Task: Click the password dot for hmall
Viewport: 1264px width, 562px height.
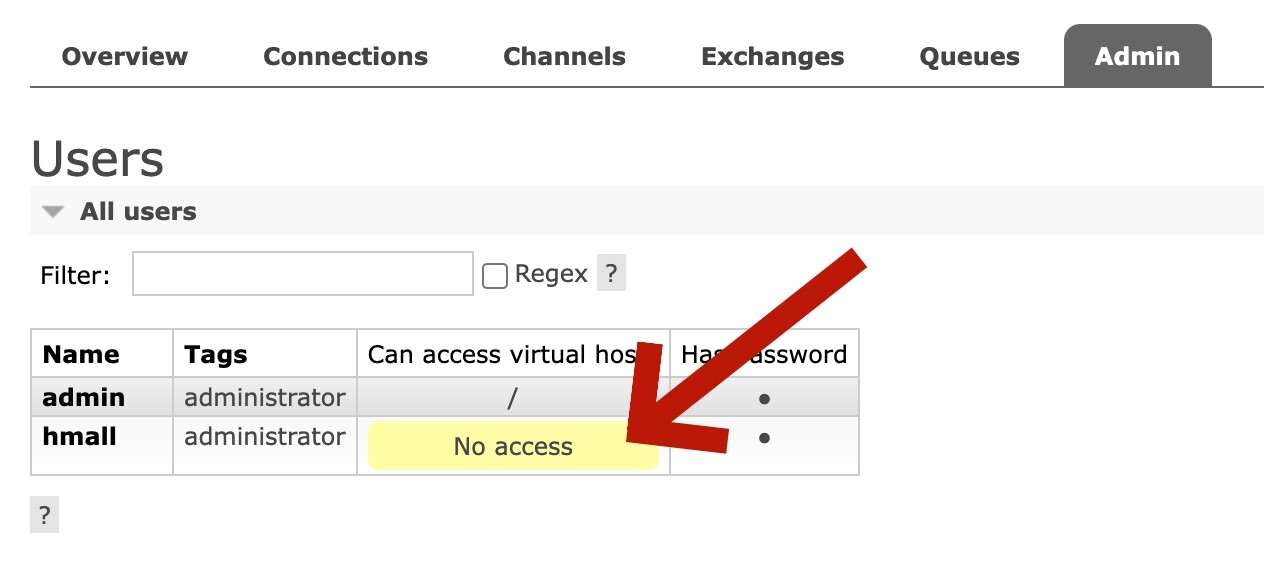Action: pyautogui.click(x=764, y=438)
